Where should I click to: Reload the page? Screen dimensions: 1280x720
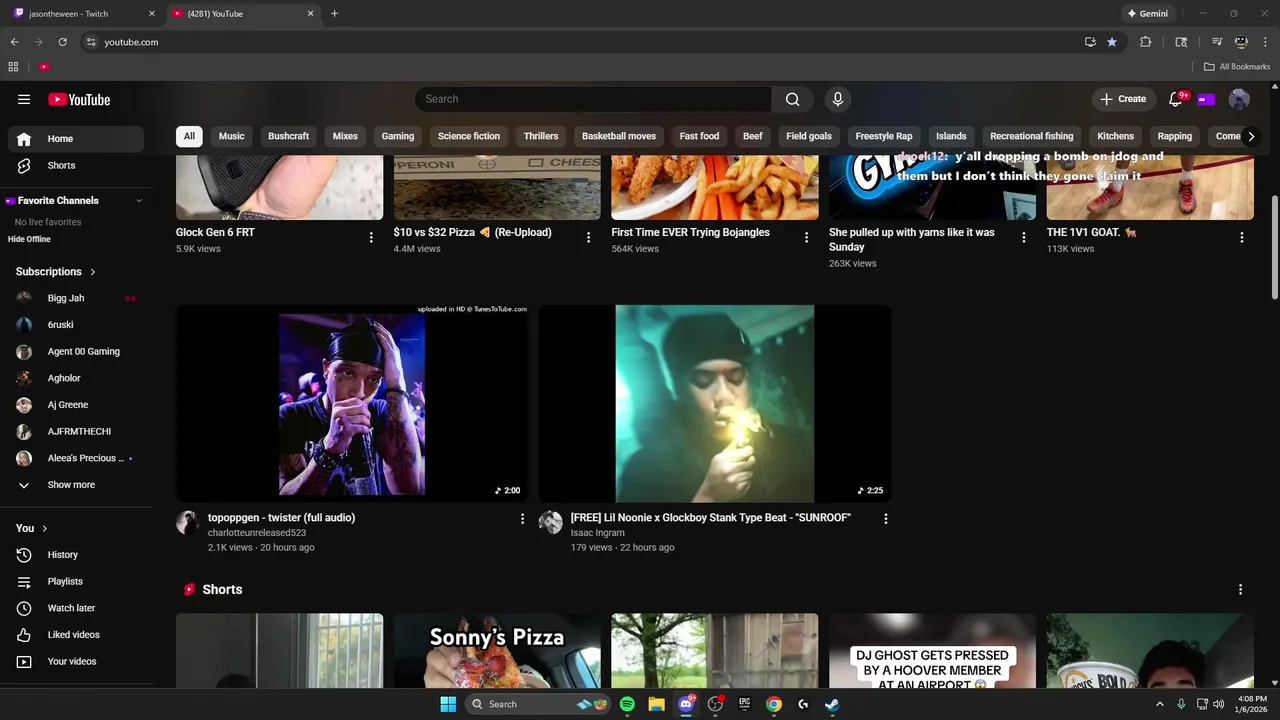(62, 42)
